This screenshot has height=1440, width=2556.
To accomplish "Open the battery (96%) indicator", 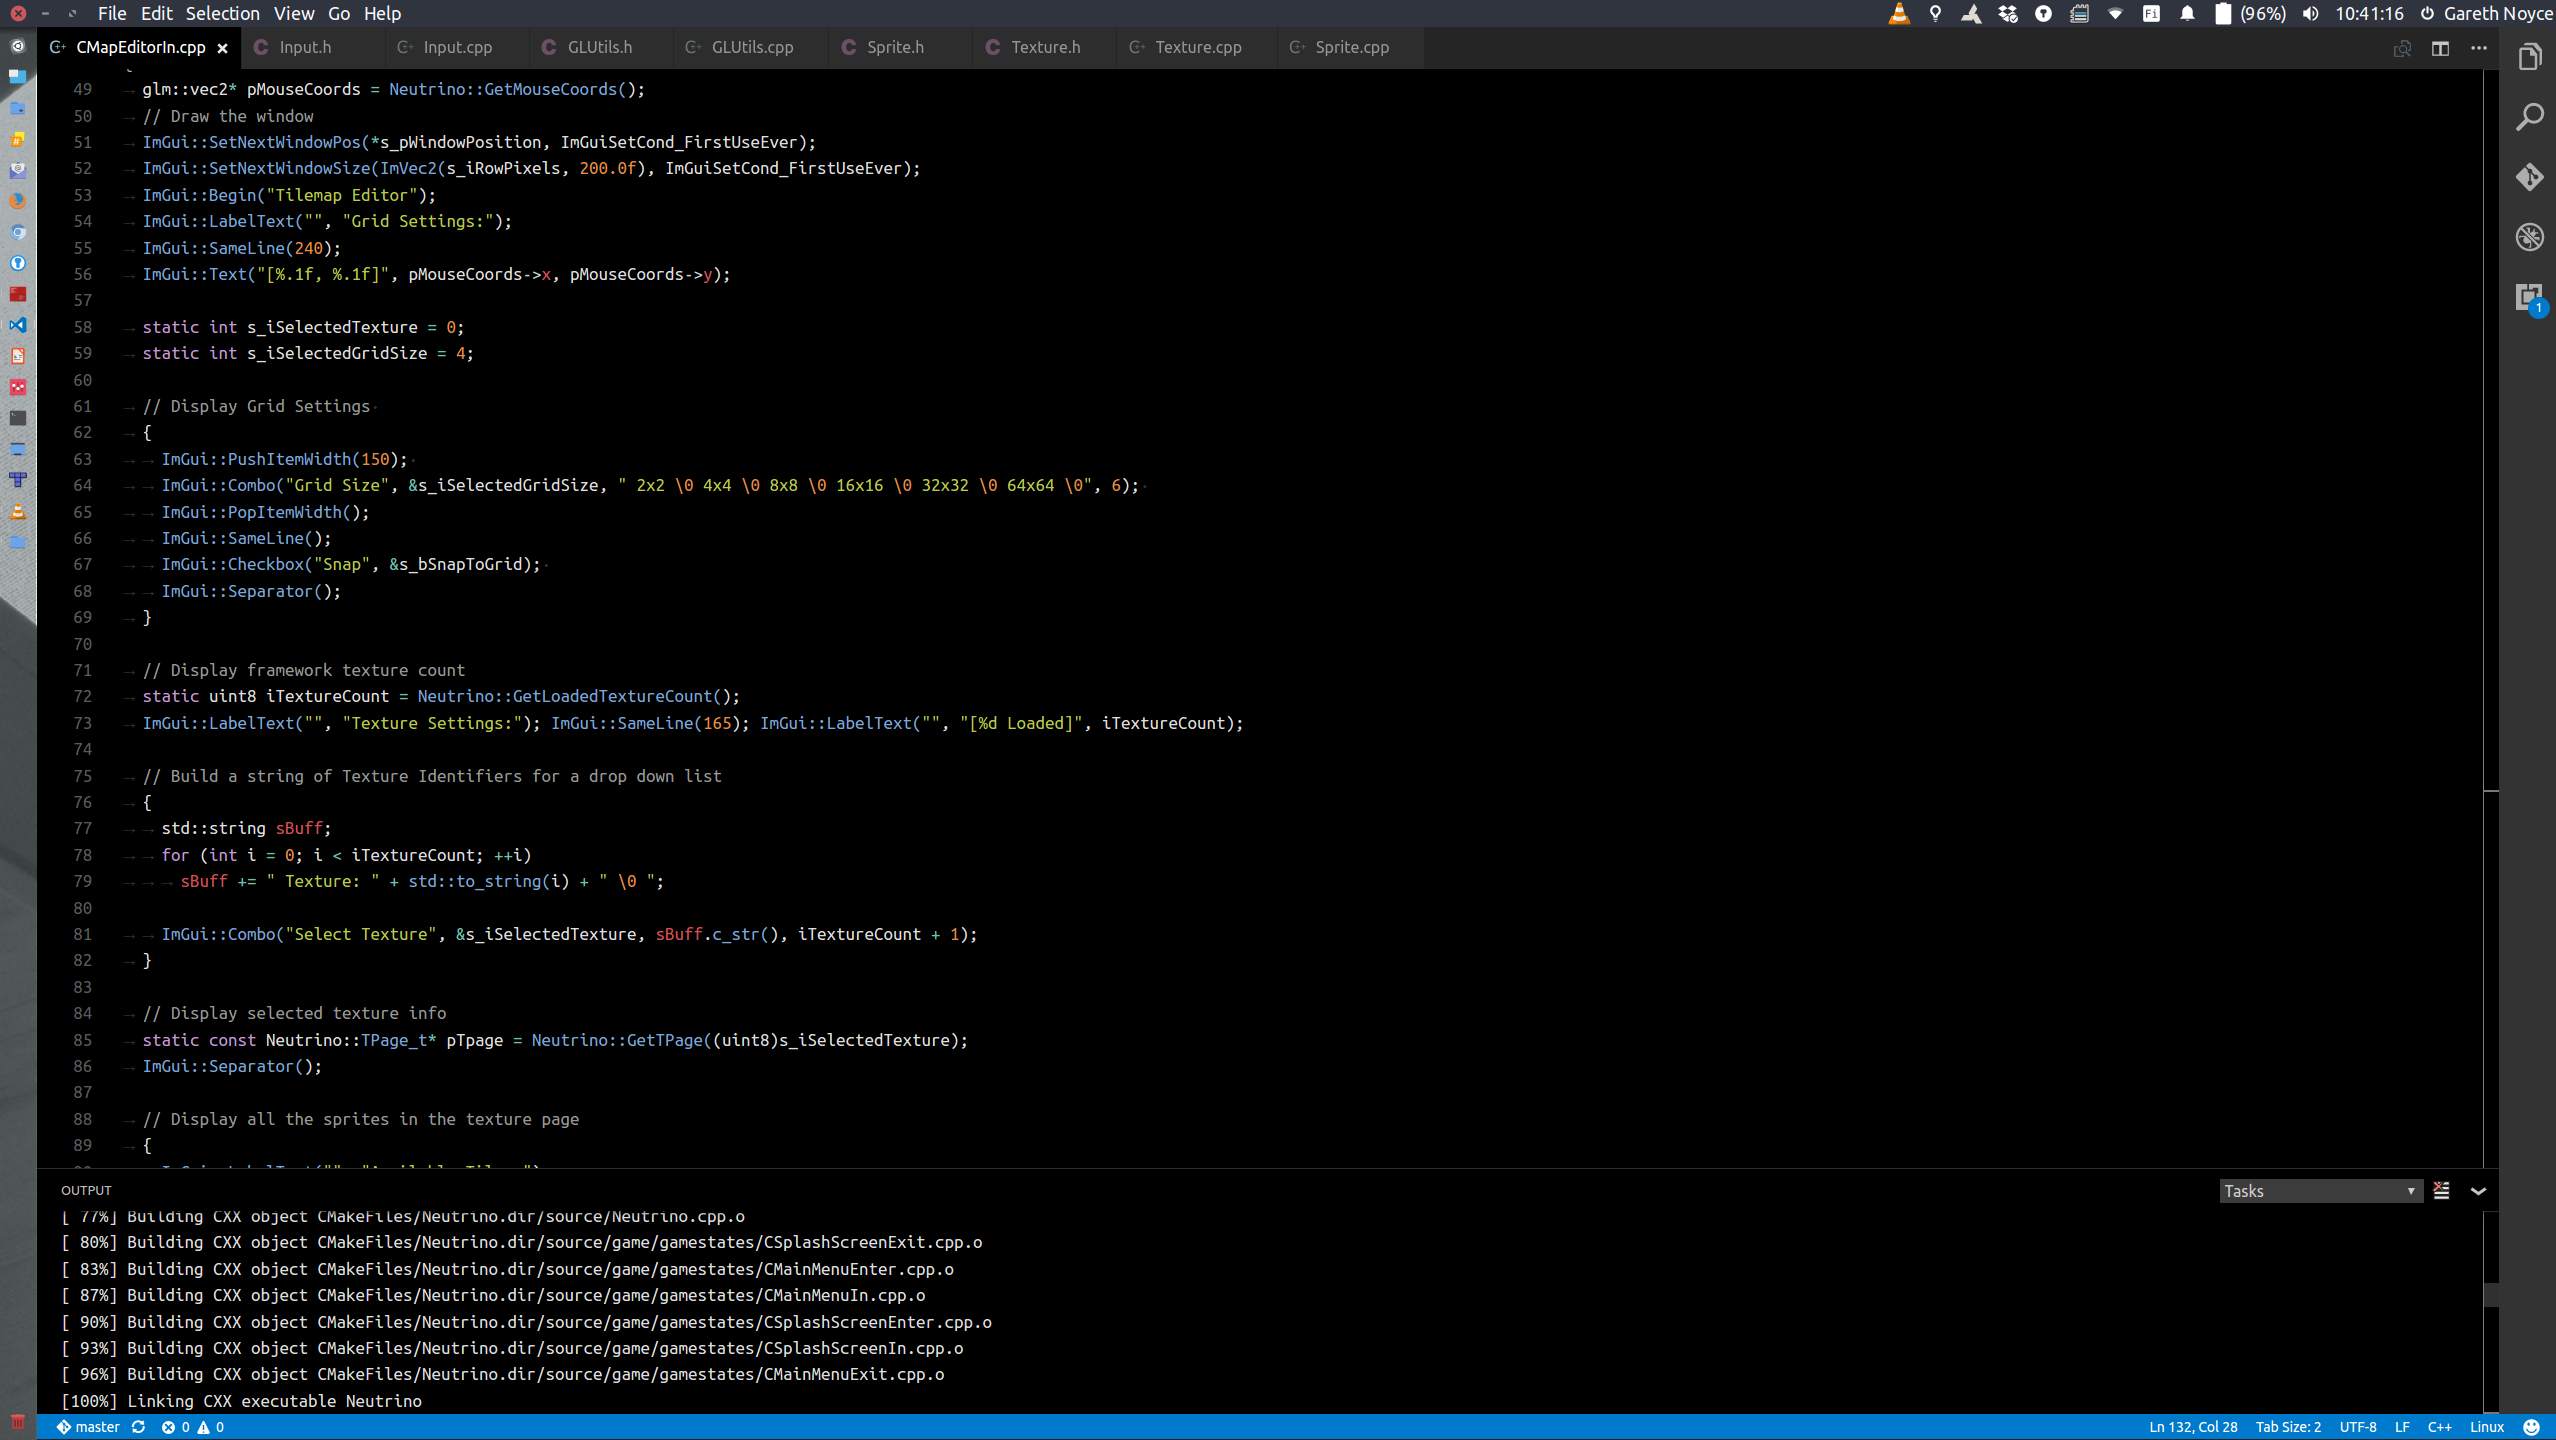I will pyautogui.click(x=2250, y=13).
